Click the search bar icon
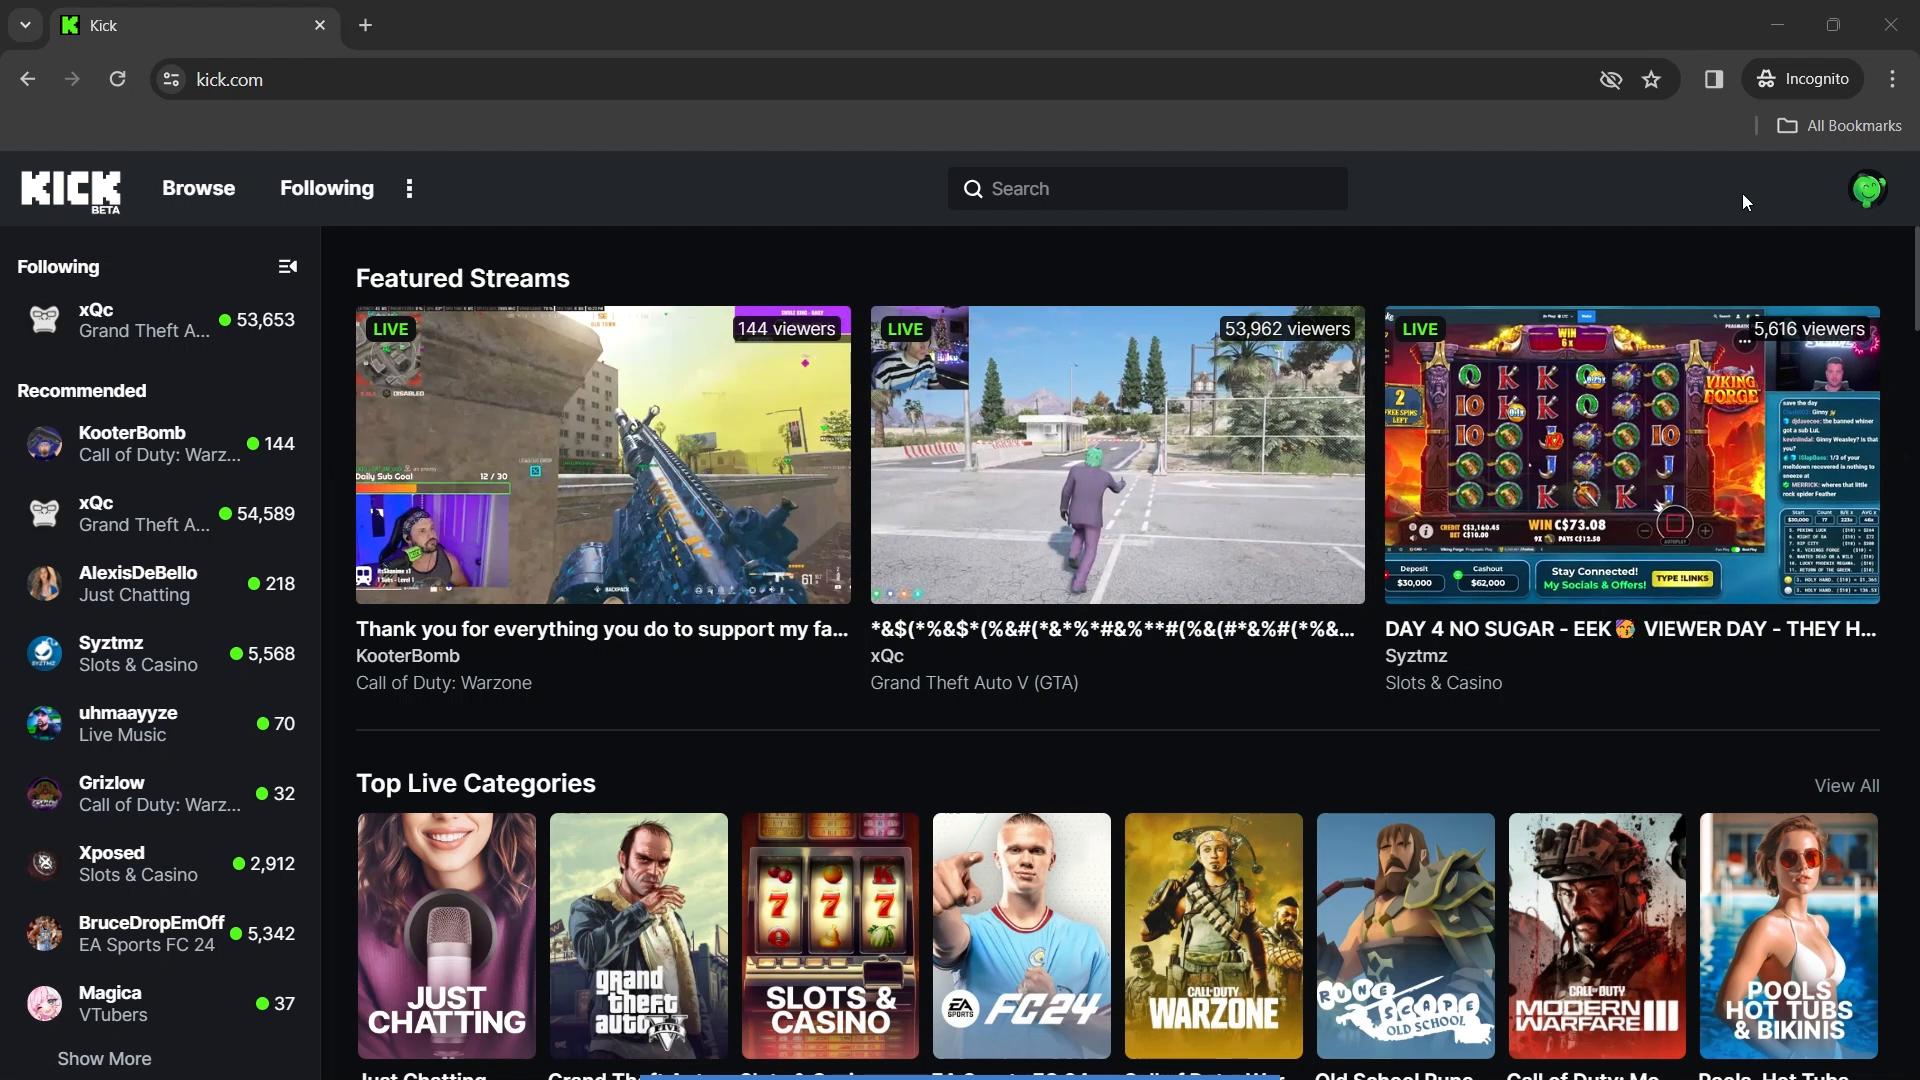Screen dimensions: 1920x1080 click(973, 187)
